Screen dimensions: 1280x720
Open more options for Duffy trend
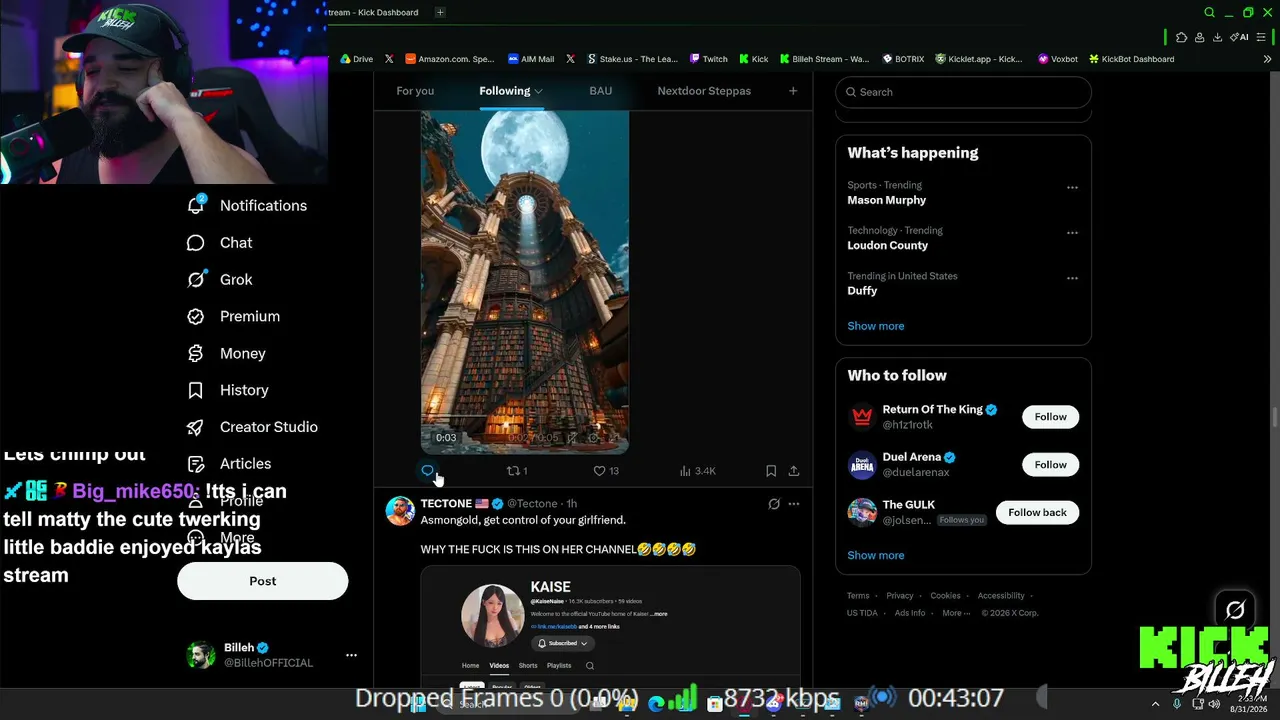[1072, 279]
